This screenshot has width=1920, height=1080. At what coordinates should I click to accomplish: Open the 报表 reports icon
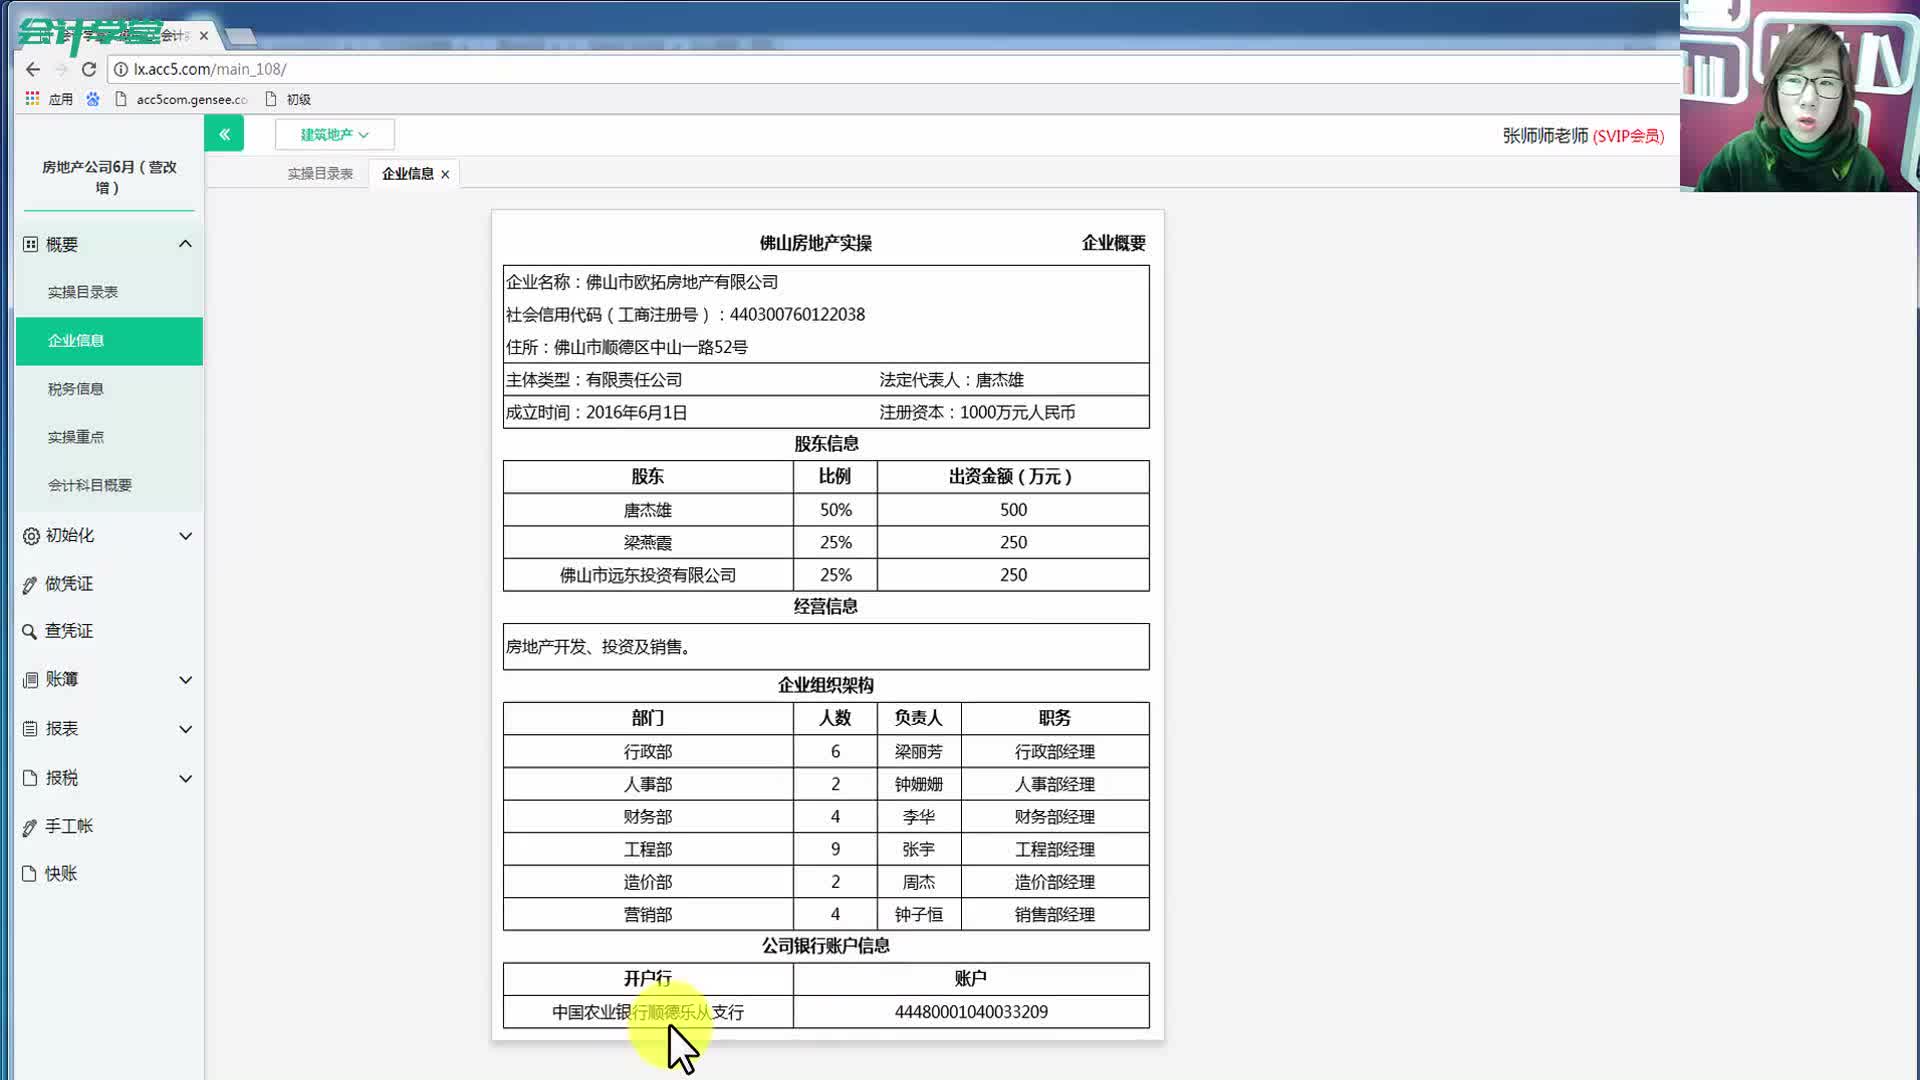coord(30,728)
